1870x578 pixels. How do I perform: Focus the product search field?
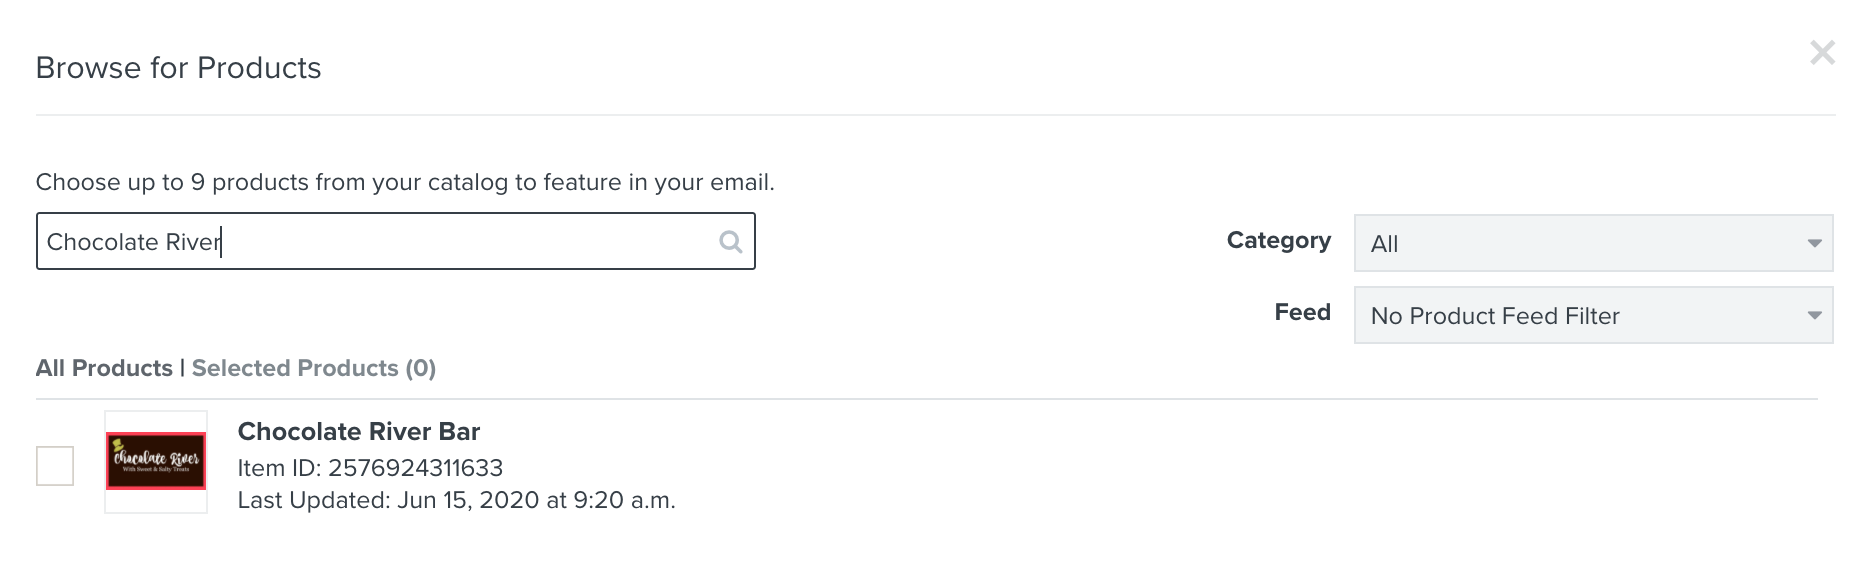click(395, 241)
